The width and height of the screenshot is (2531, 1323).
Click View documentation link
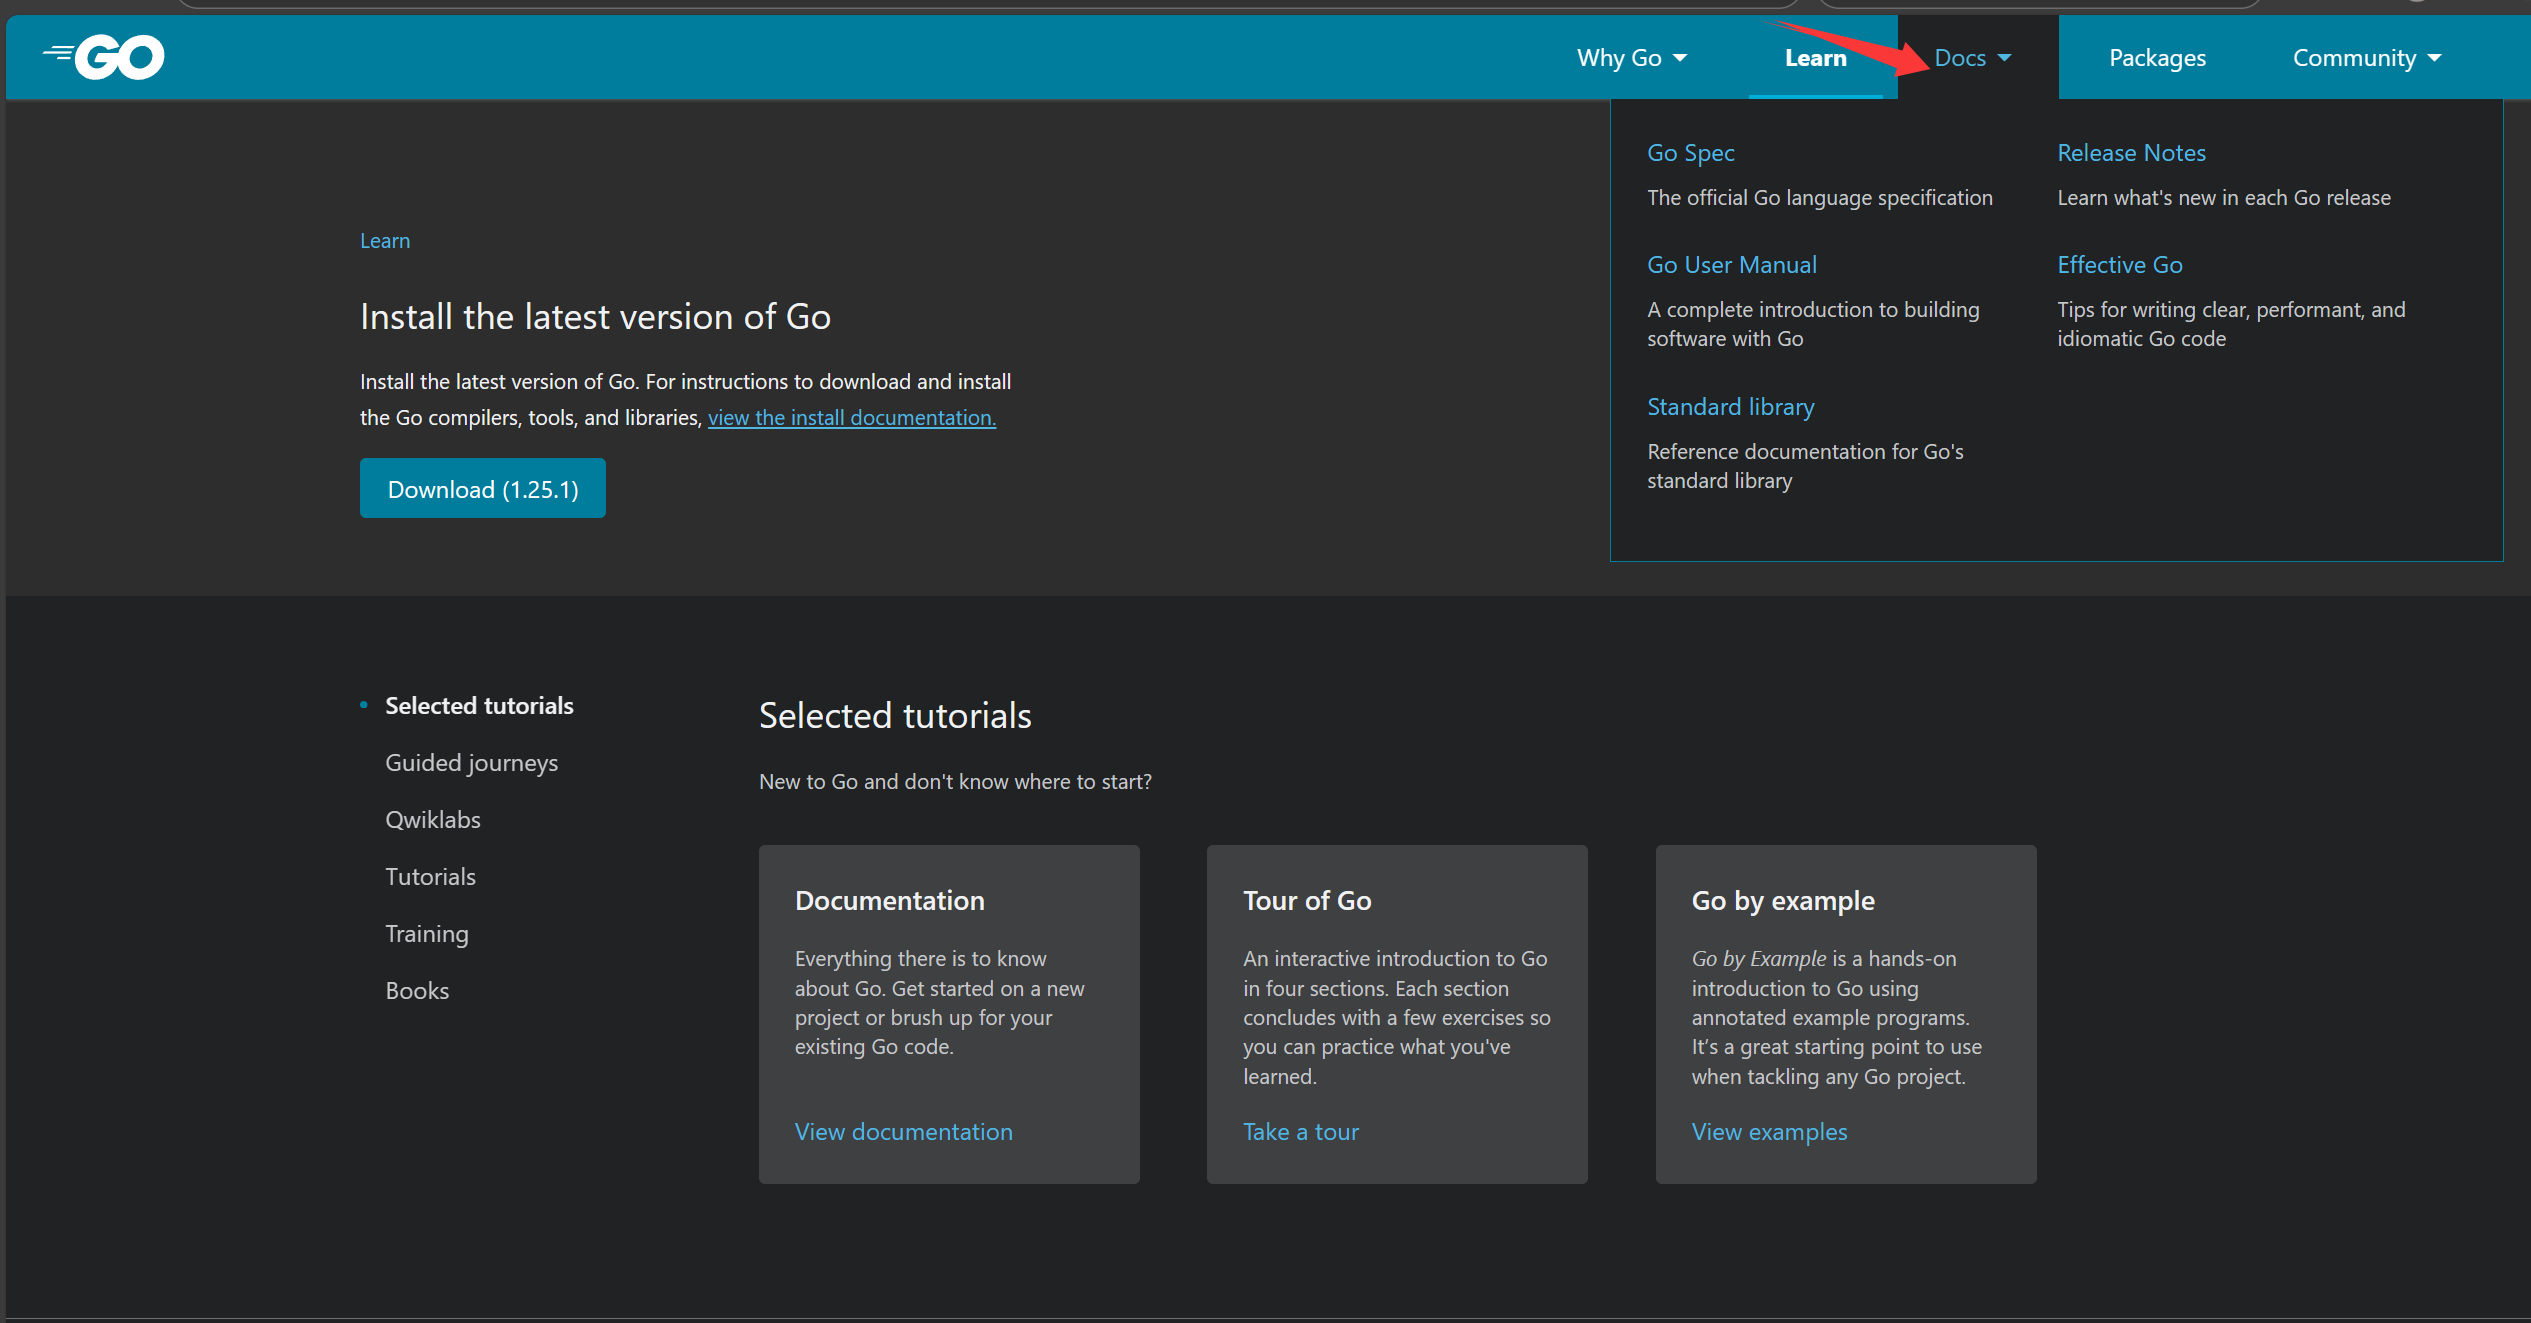click(x=903, y=1132)
